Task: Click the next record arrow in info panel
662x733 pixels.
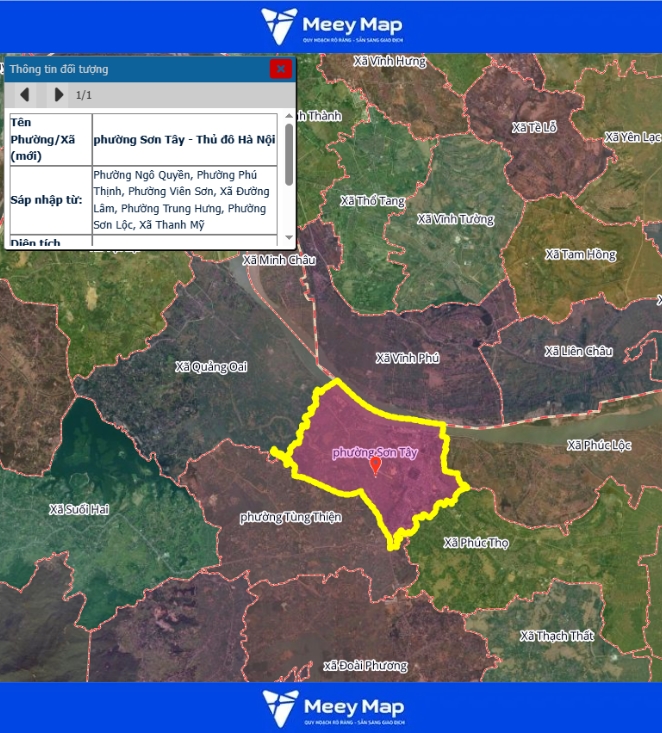Action: pos(58,95)
